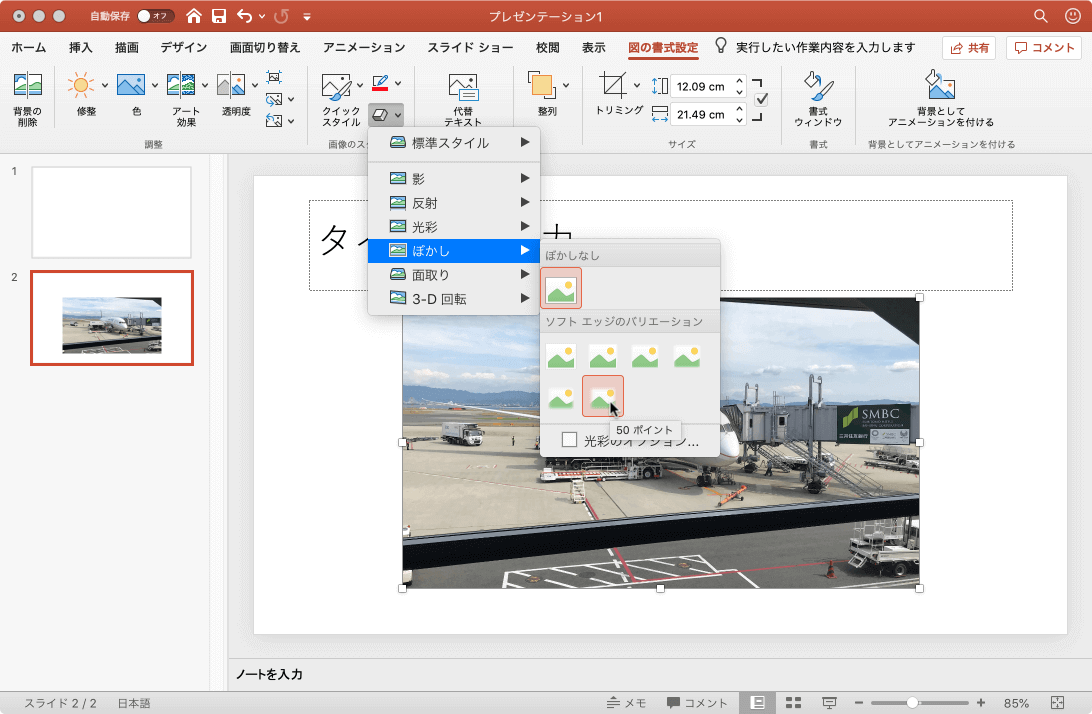Select the slide 1 thumbnail
The width and height of the screenshot is (1092, 714).
click(111, 212)
